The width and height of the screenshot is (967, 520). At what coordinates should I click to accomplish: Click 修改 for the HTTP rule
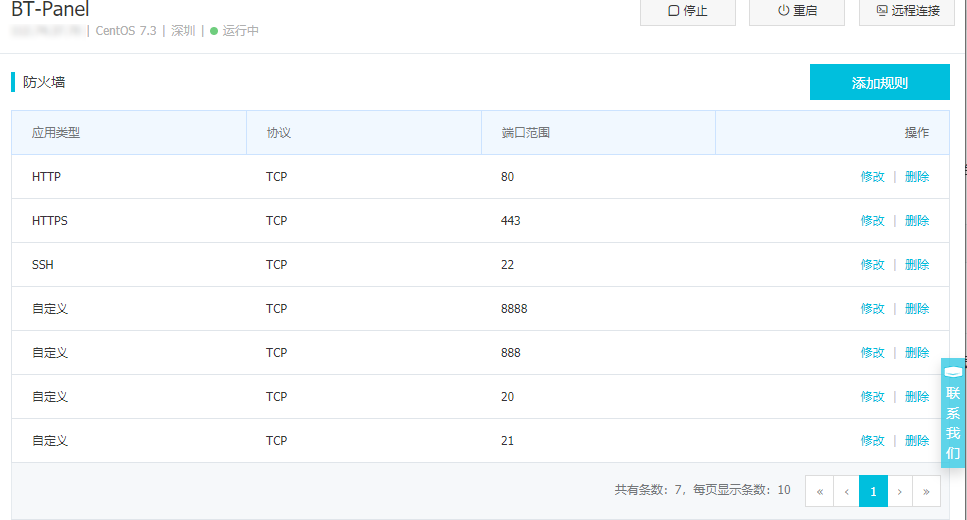click(872, 177)
